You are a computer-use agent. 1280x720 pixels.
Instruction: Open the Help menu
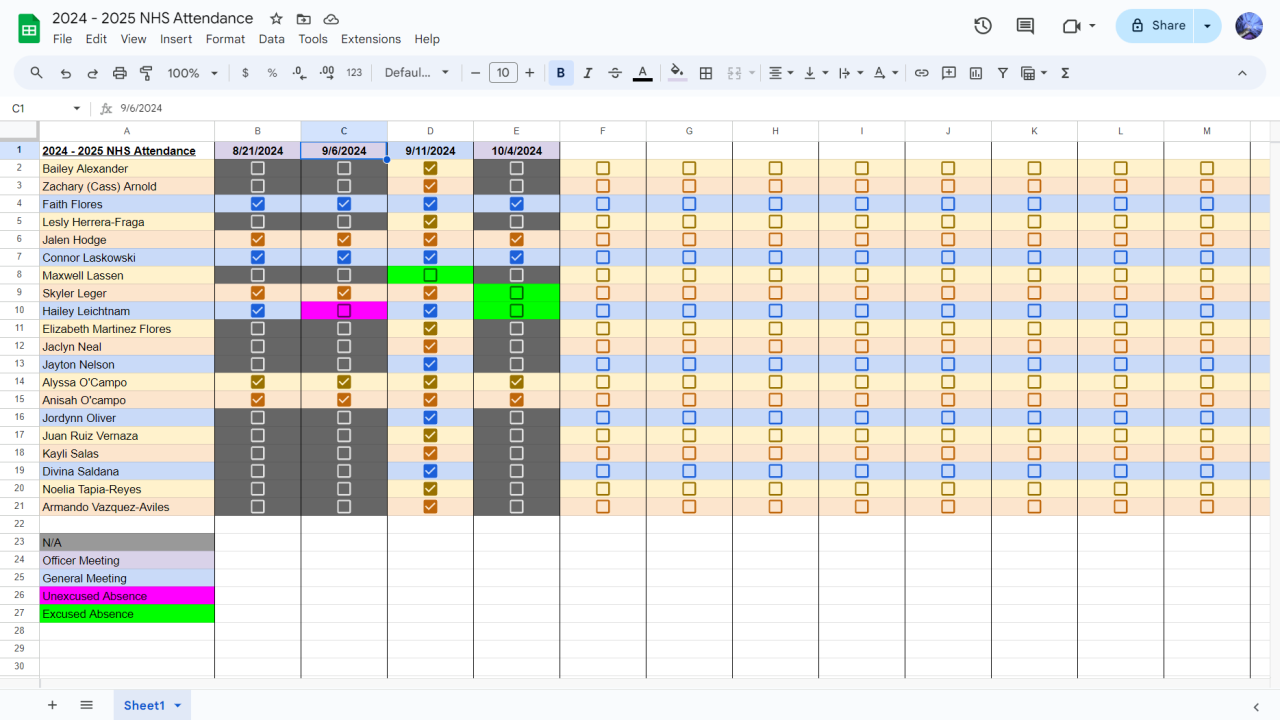[x=427, y=39]
